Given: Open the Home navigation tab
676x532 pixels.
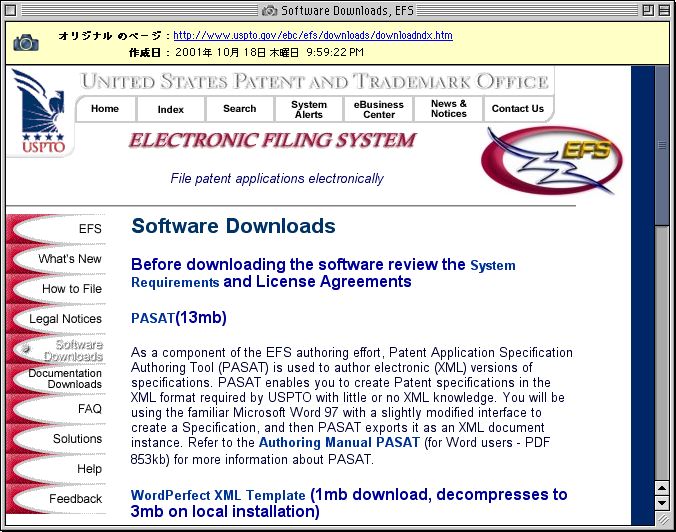Looking at the screenshot, I should [x=105, y=109].
